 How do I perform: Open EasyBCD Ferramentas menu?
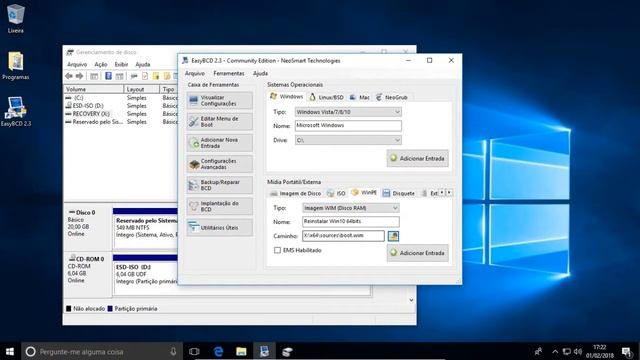pos(229,73)
